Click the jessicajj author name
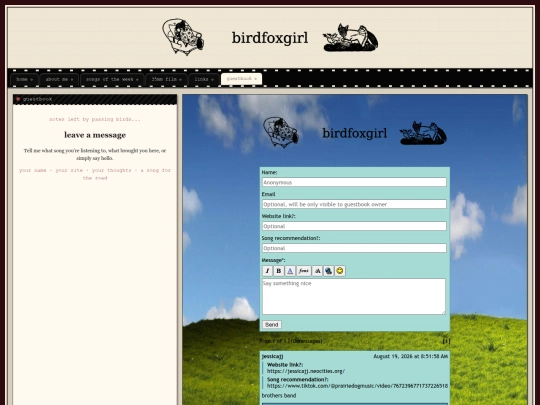The width and height of the screenshot is (540, 405). coord(272,356)
